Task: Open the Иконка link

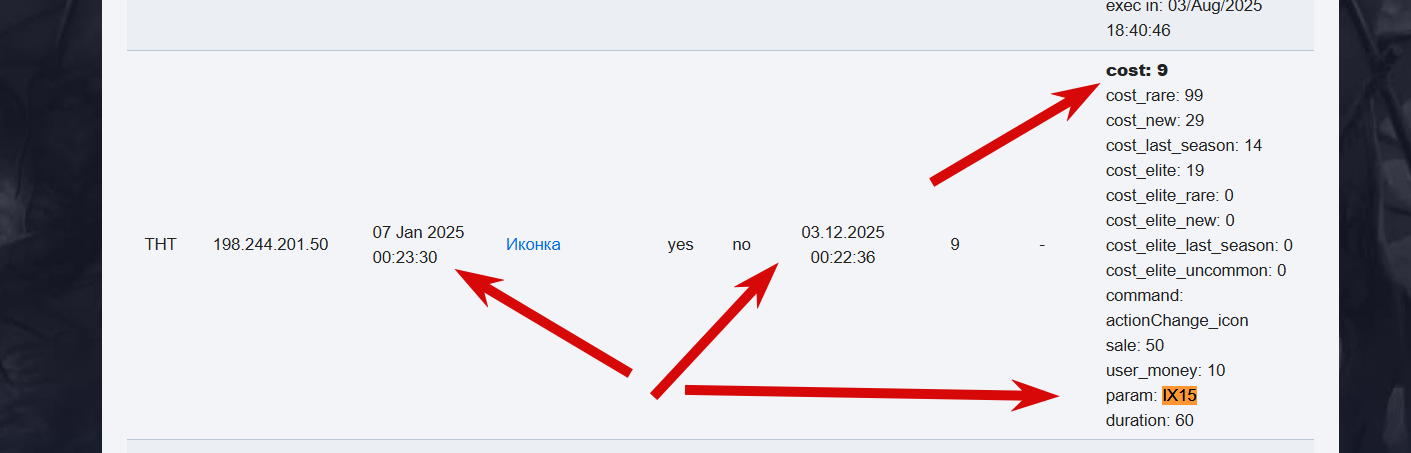Action: (533, 245)
